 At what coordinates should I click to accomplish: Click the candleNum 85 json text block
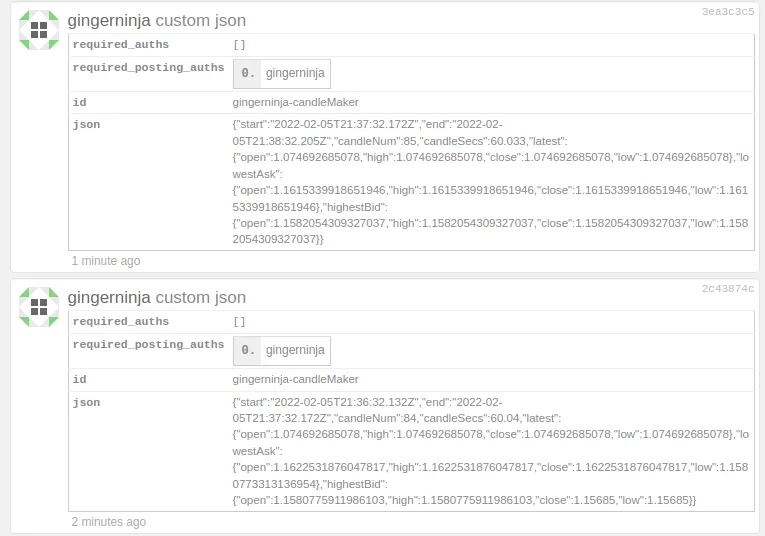click(x=490, y=182)
